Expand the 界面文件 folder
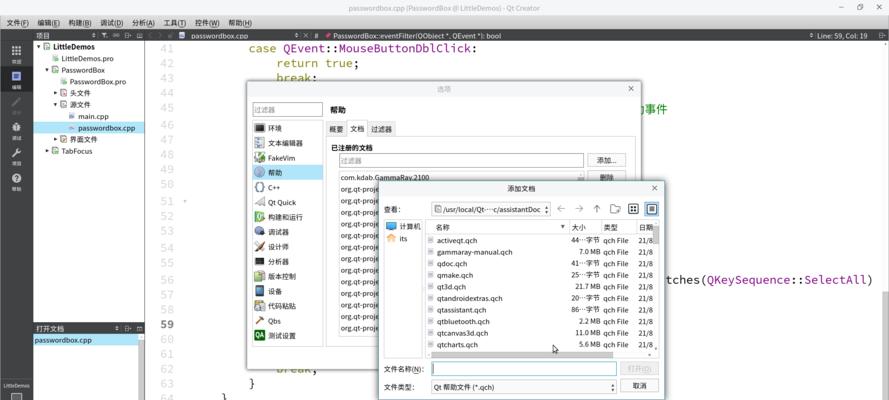 [x=56, y=139]
